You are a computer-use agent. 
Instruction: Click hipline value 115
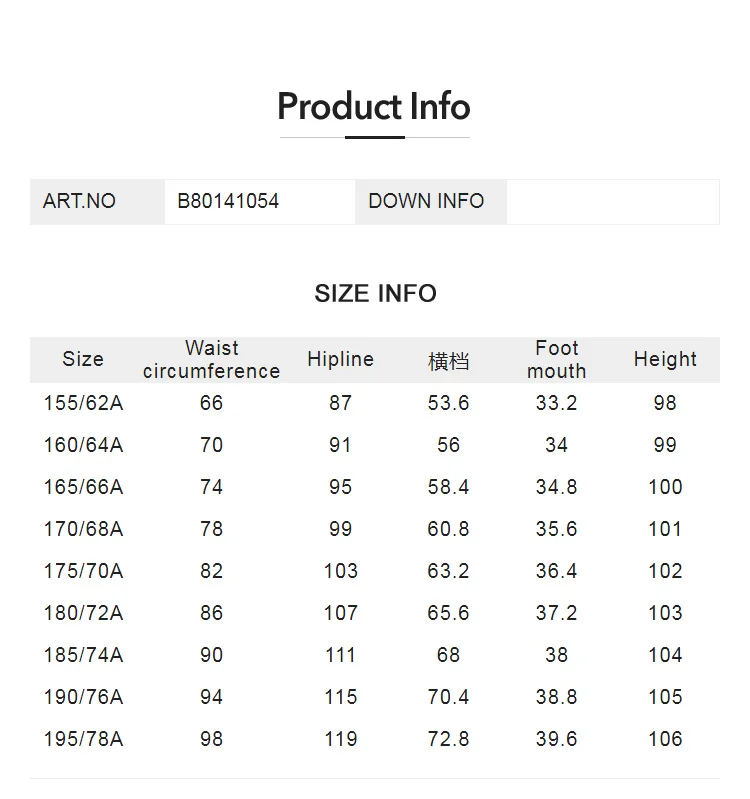click(x=341, y=697)
